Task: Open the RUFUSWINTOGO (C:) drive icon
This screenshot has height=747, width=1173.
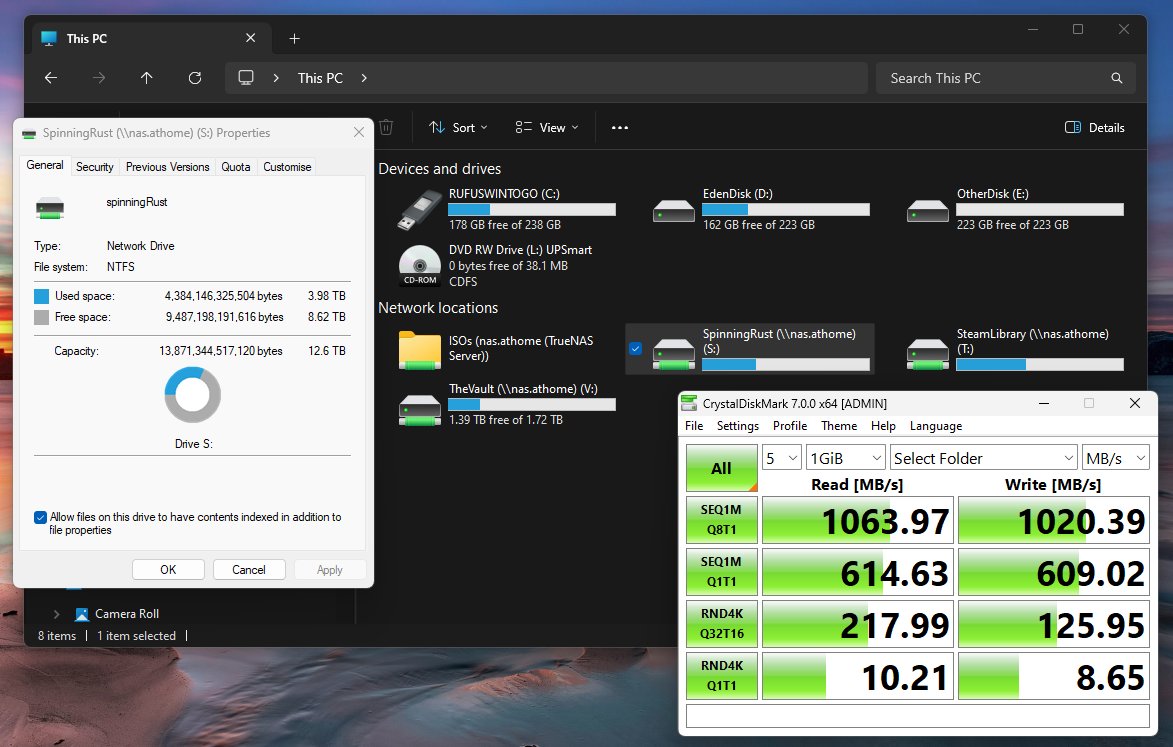Action: click(x=419, y=209)
